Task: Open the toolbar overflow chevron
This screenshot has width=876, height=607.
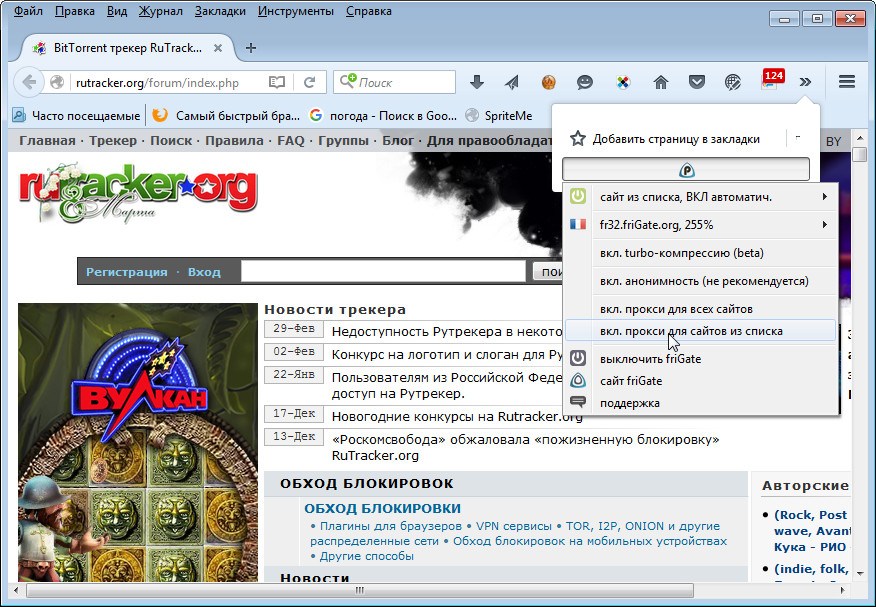Action: [x=805, y=82]
